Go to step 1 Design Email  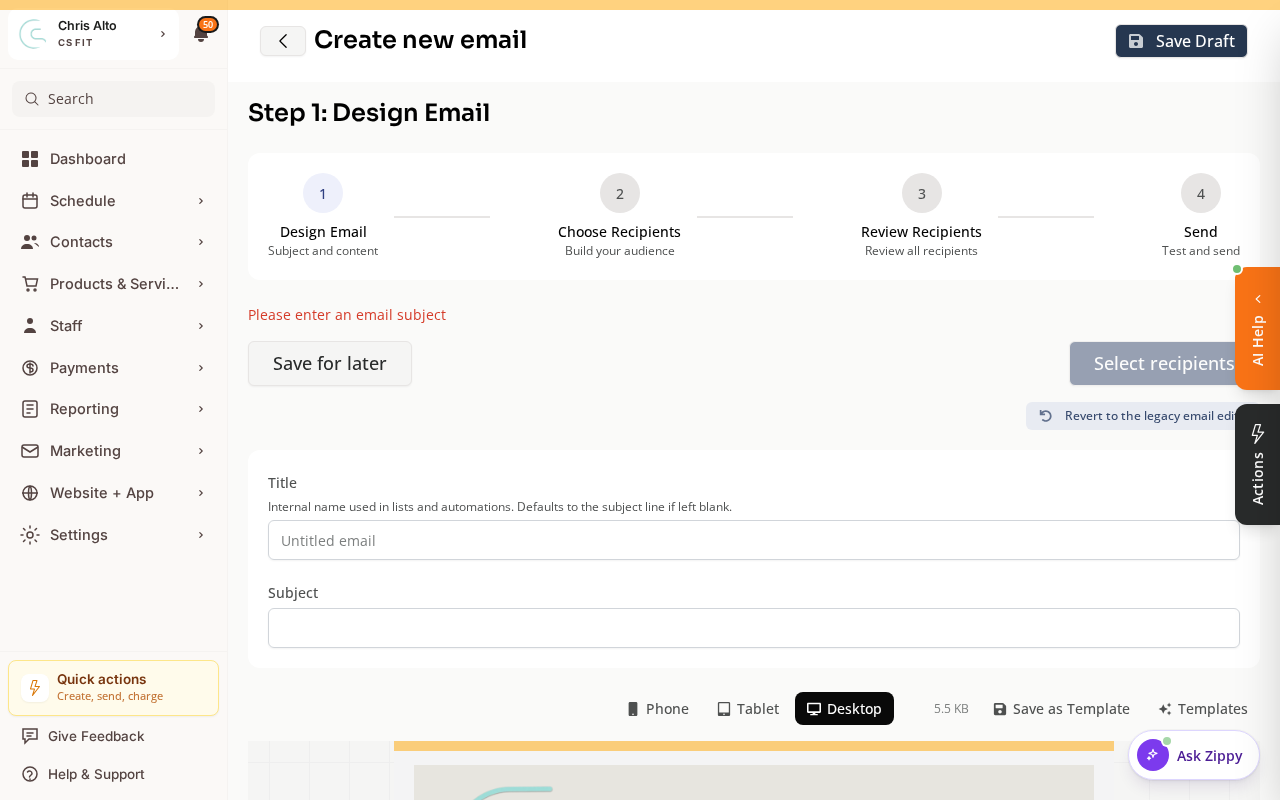(x=323, y=217)
